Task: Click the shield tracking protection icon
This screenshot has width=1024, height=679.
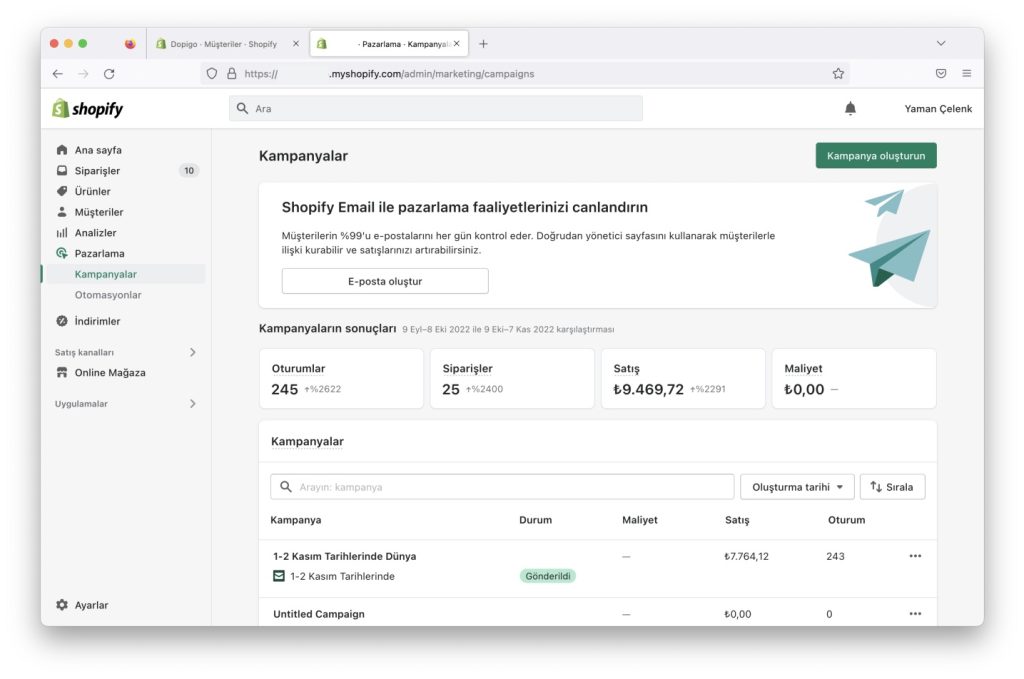Action: [212, 74]
